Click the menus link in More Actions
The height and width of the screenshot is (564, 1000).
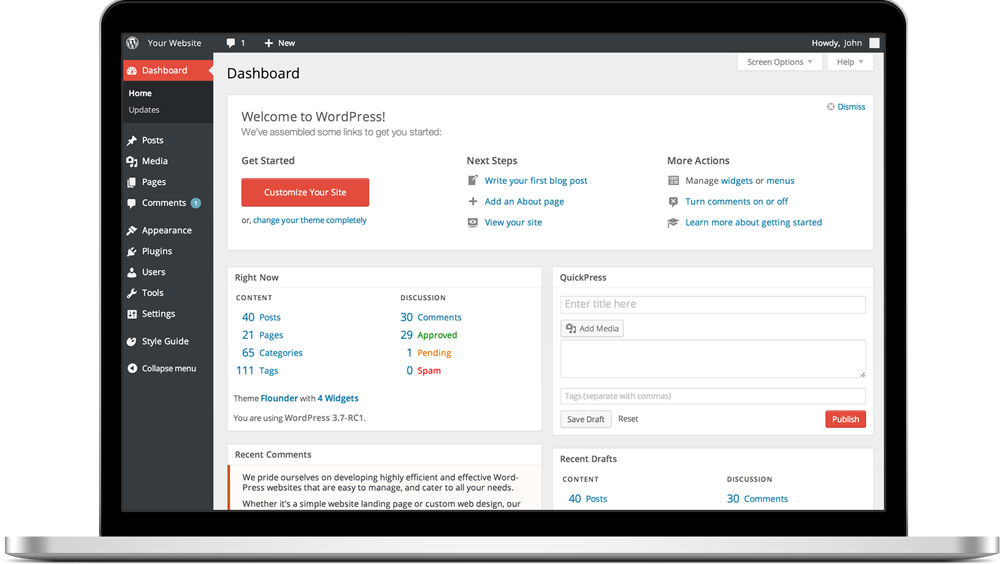[781, 181]
